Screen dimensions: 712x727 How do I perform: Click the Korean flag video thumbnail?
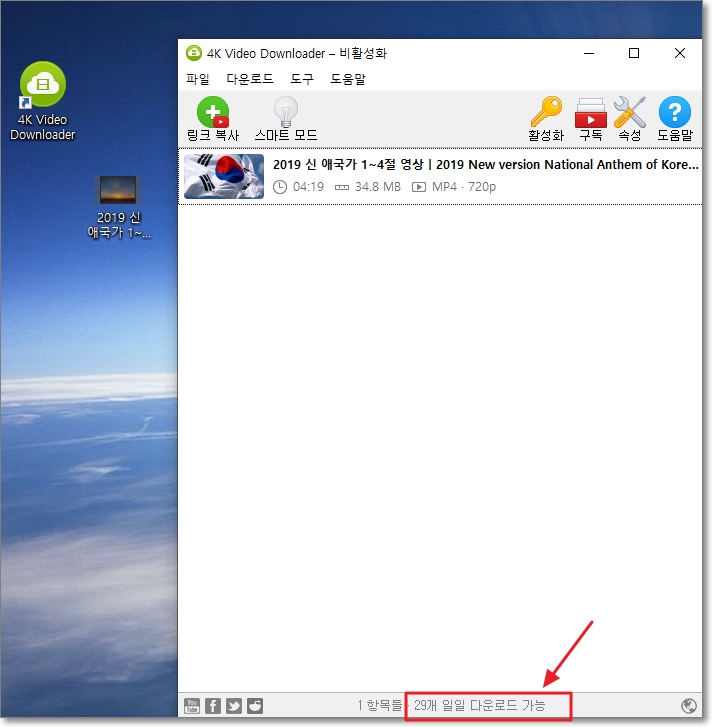pos(224,176)
